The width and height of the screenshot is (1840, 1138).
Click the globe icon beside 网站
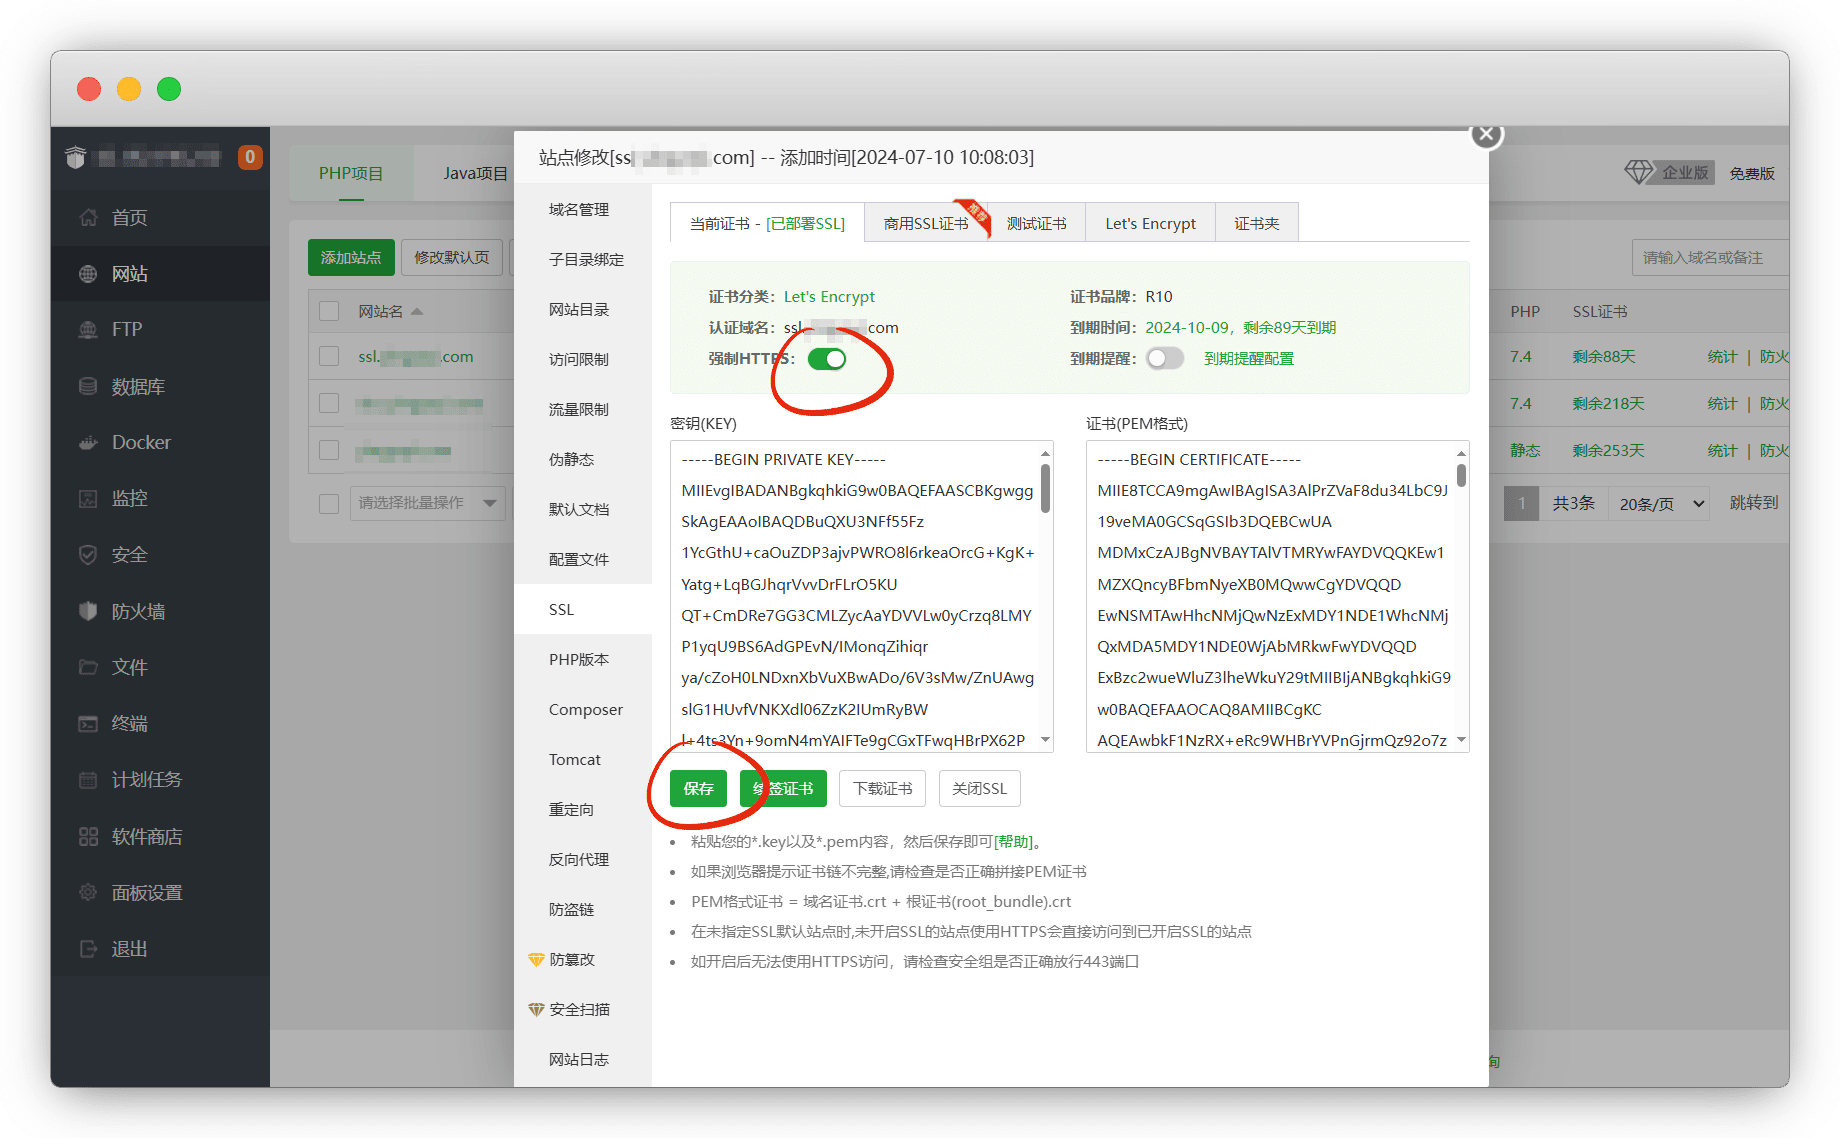point(89,274)
